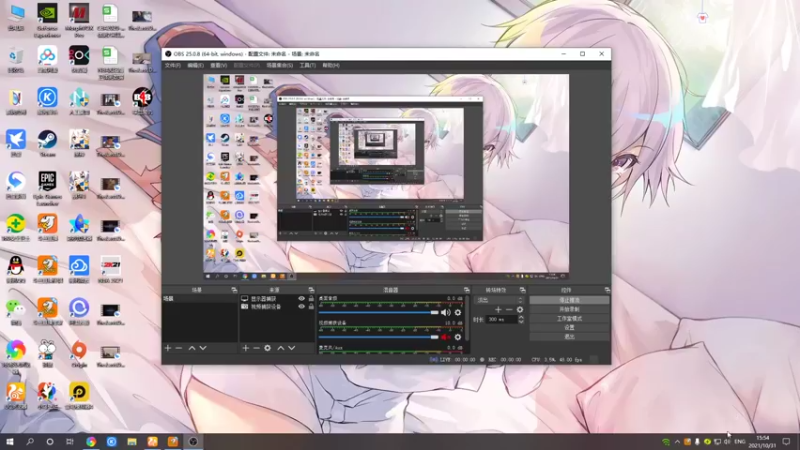Click Stop Streaming (停止推流) button

(569, 300)
